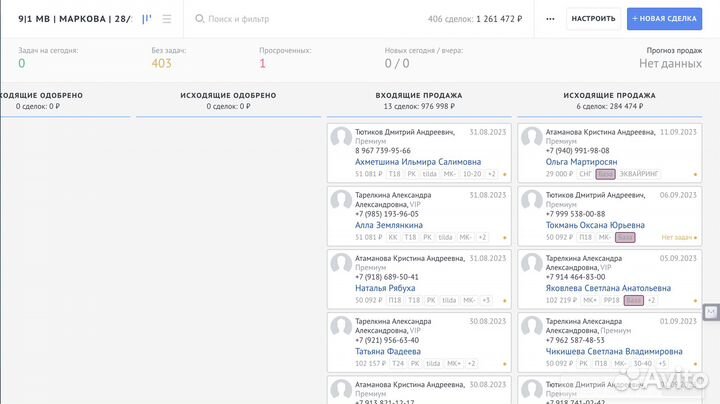This screenshot has width=720, height=404.
Task: Open the chat widget icon at right edge
Action: tap(711, 312)
